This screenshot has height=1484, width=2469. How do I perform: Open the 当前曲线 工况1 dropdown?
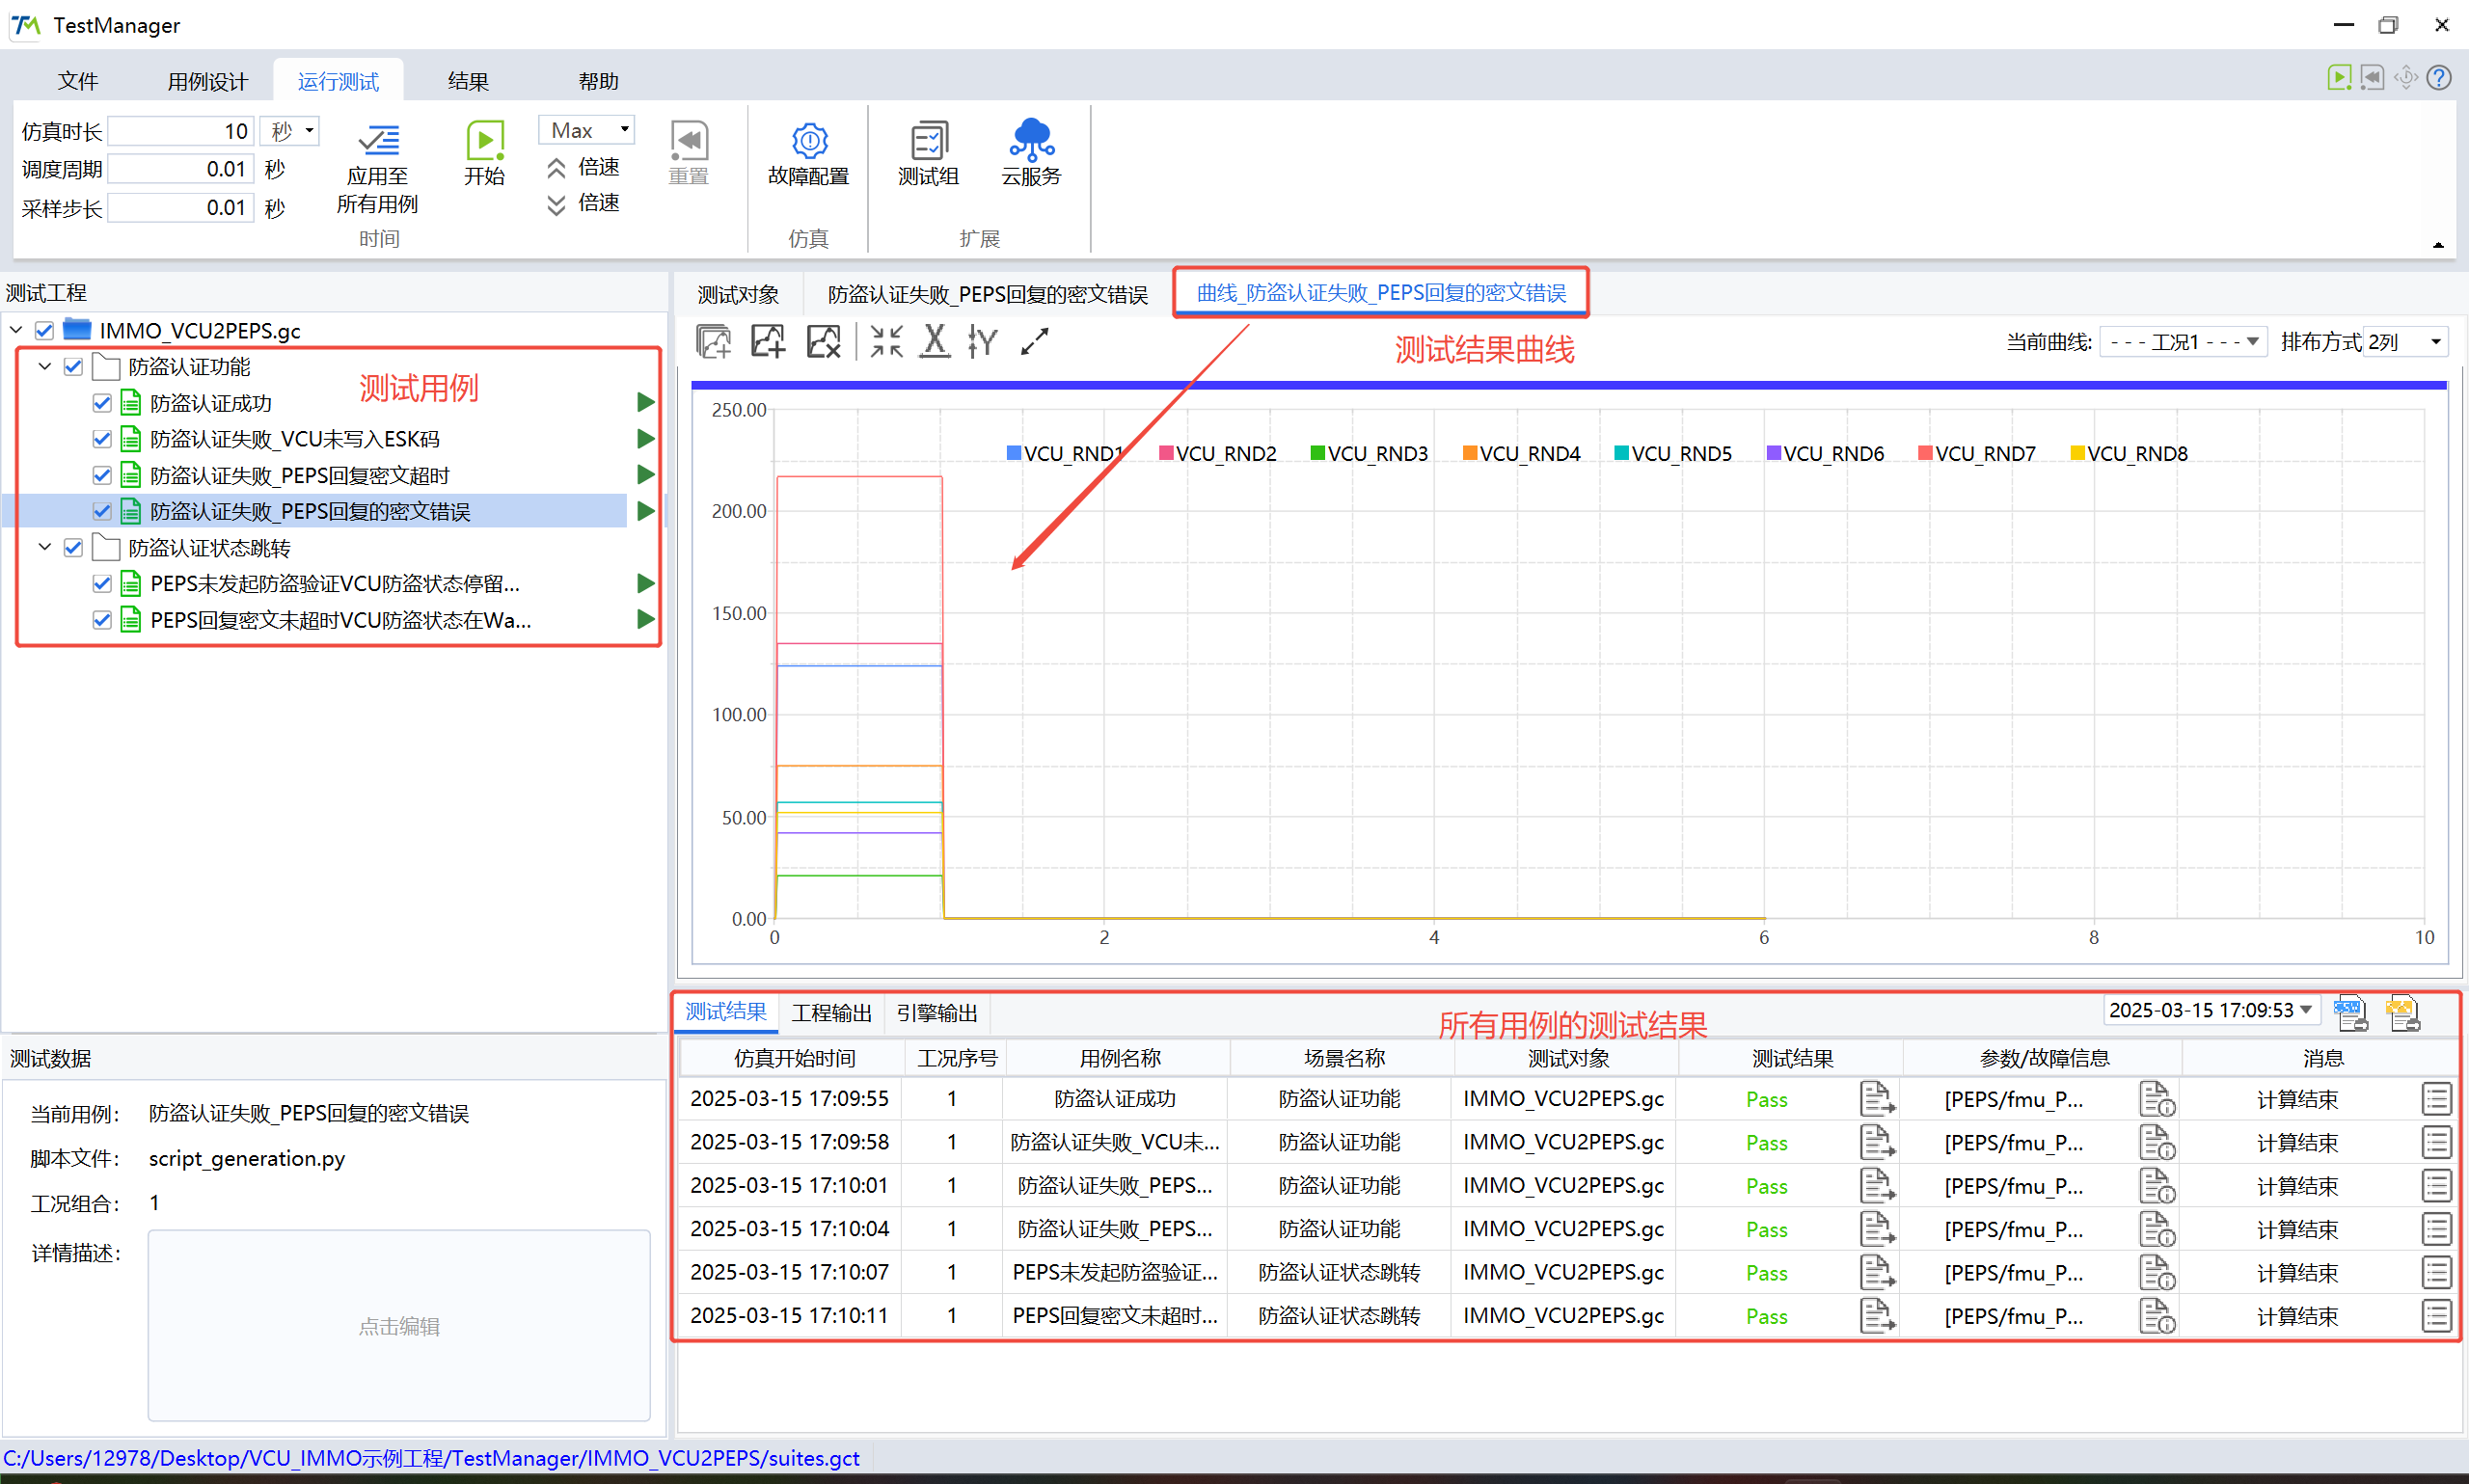[x=2182, y=342]
